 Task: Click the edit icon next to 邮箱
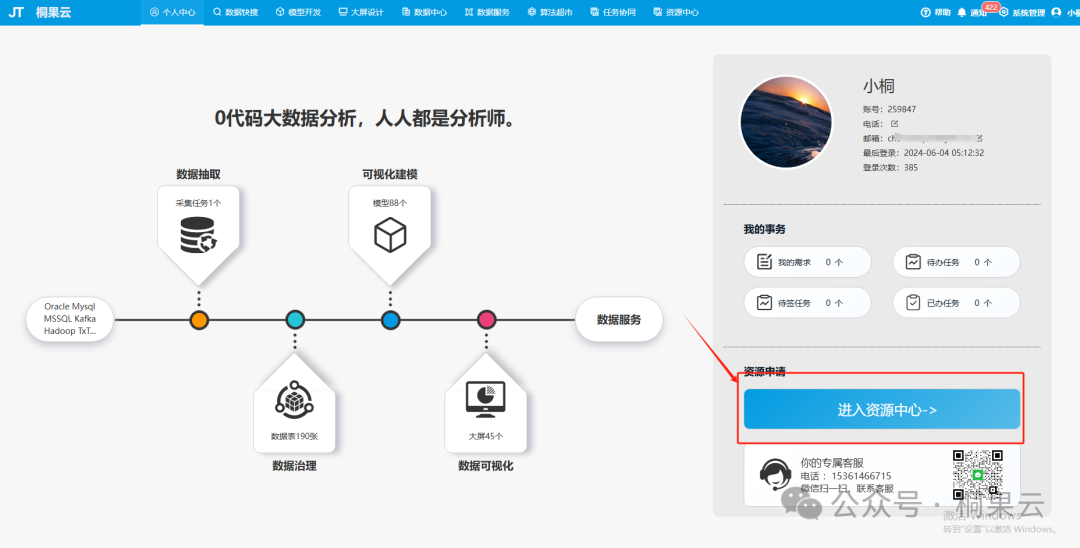click(980, 137)
